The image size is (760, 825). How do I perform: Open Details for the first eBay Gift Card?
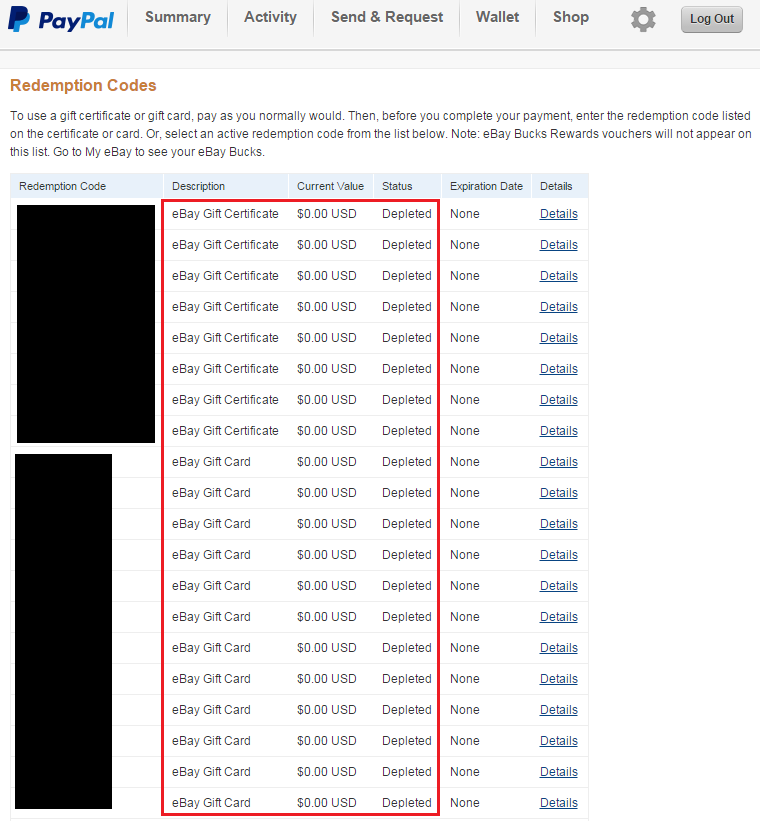coord(558,462)
